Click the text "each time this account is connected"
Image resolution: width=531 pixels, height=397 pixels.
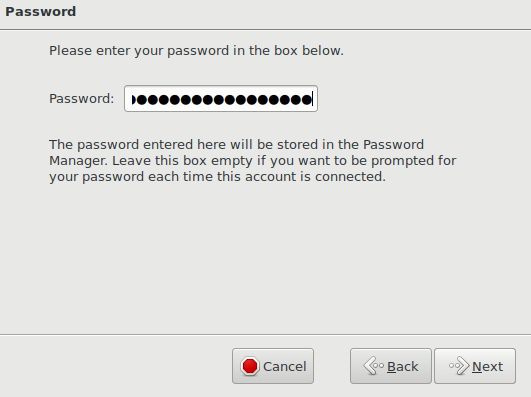[x=267, y=177]
